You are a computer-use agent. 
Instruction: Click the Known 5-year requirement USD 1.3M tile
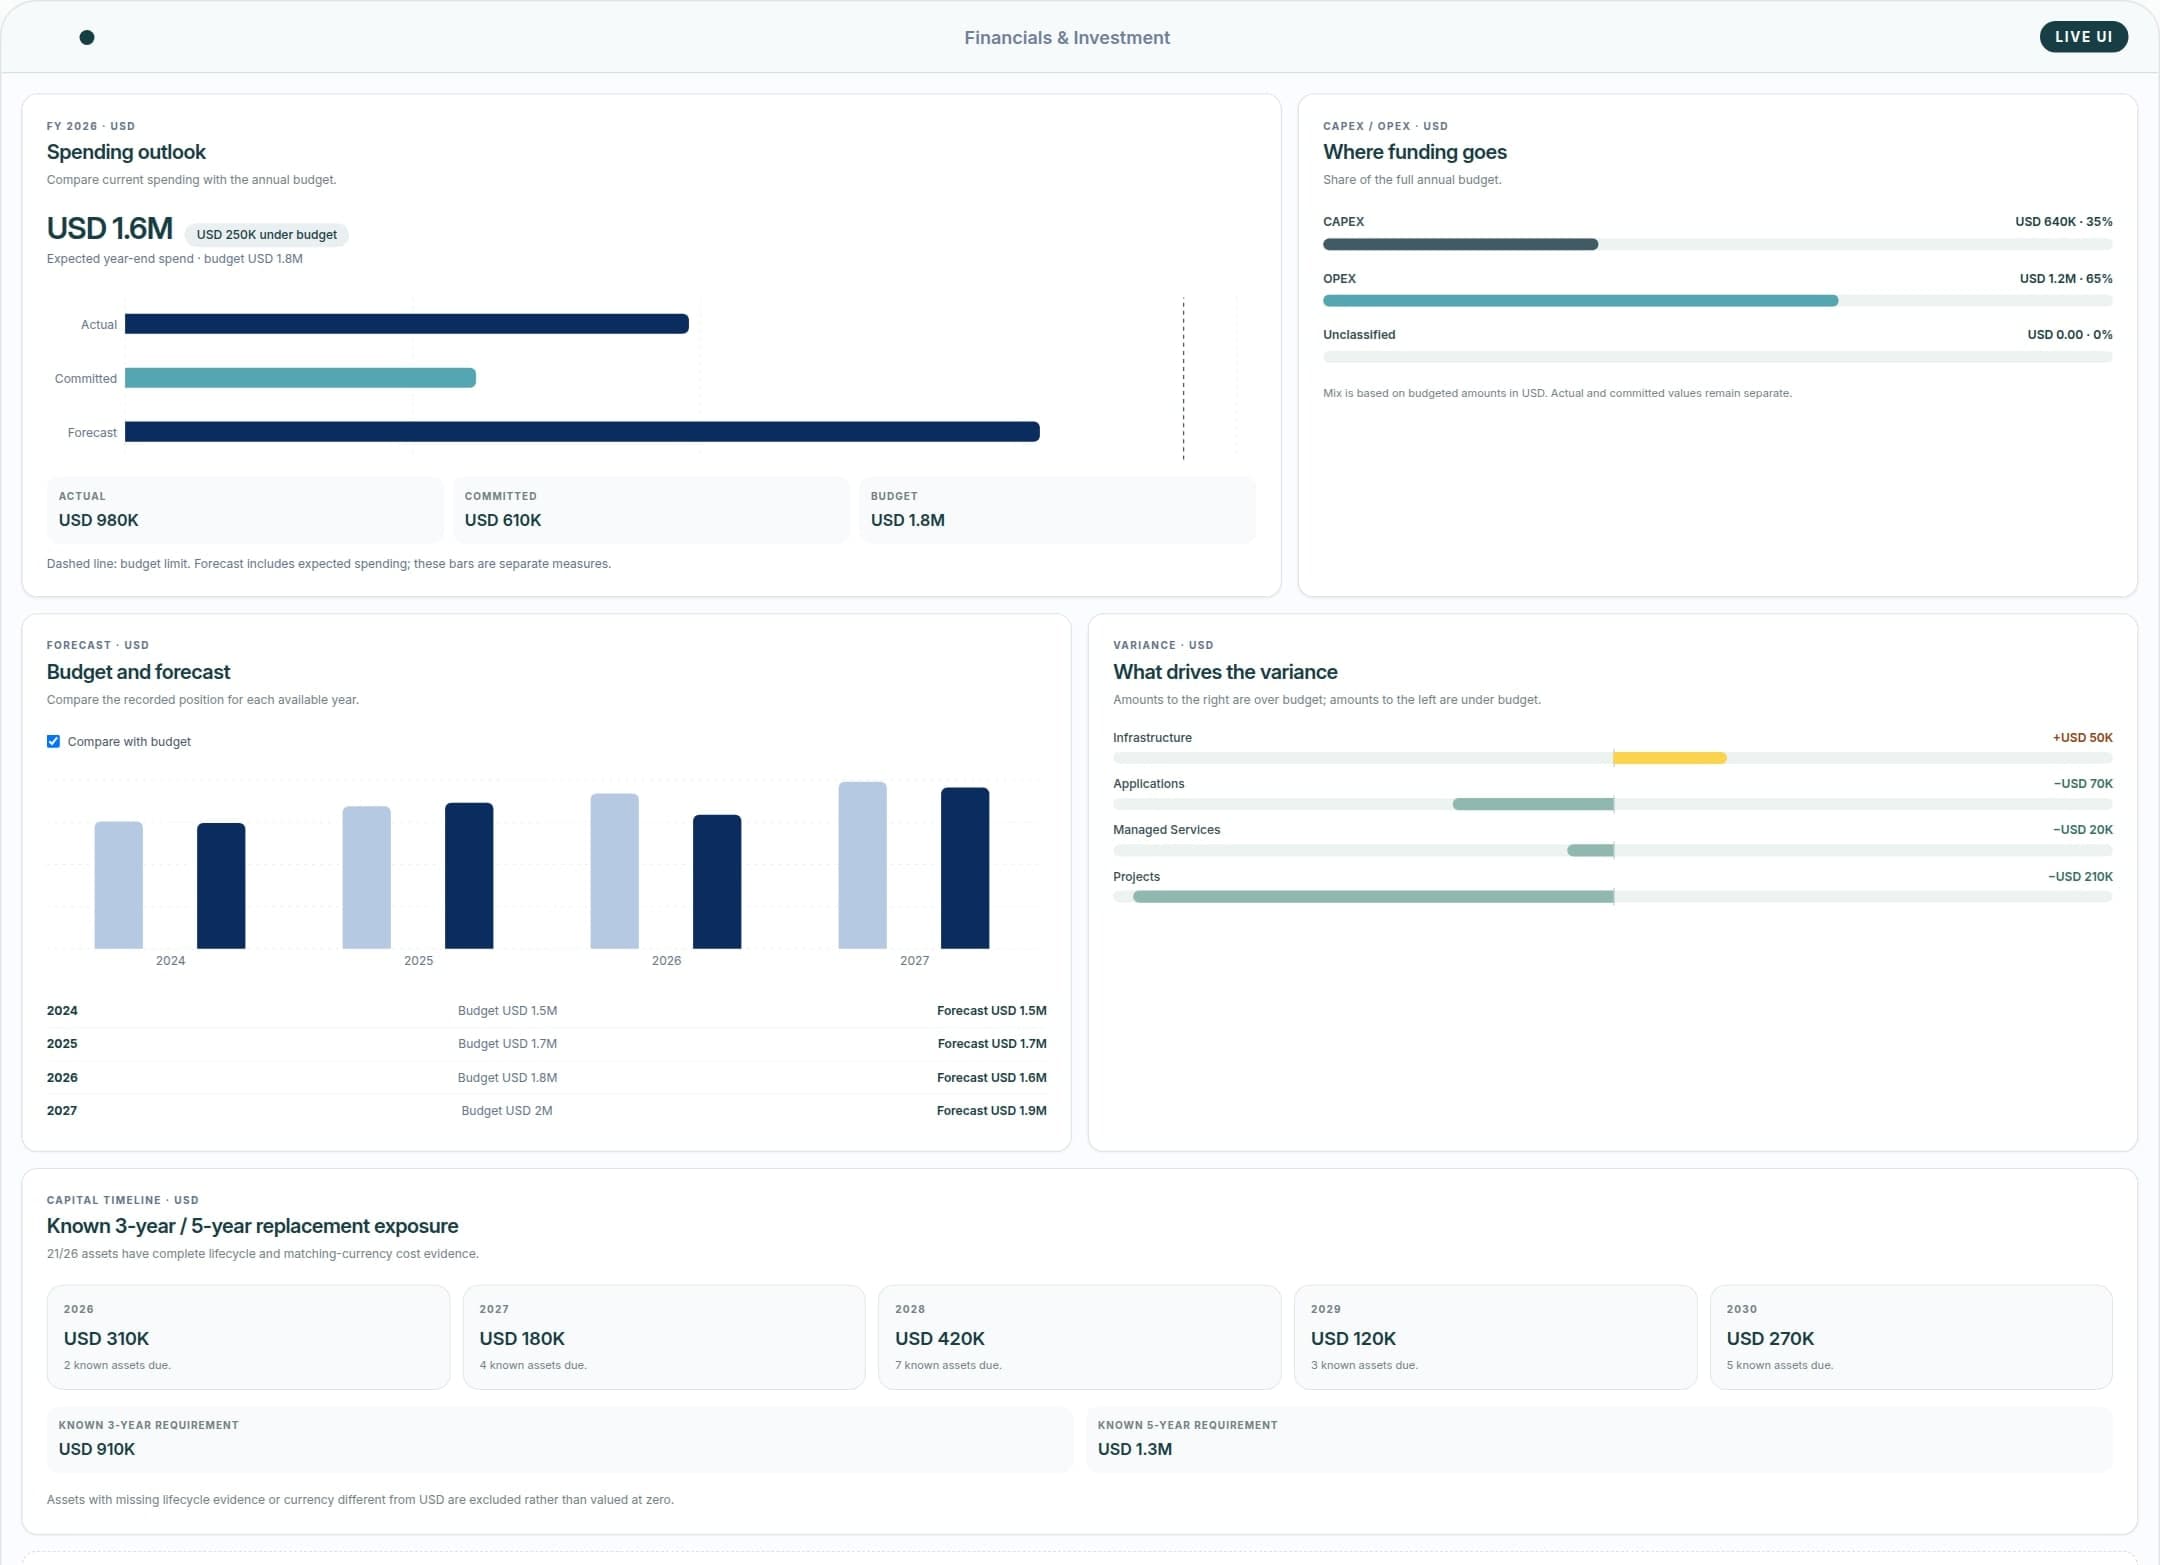click(1599, 1440)
